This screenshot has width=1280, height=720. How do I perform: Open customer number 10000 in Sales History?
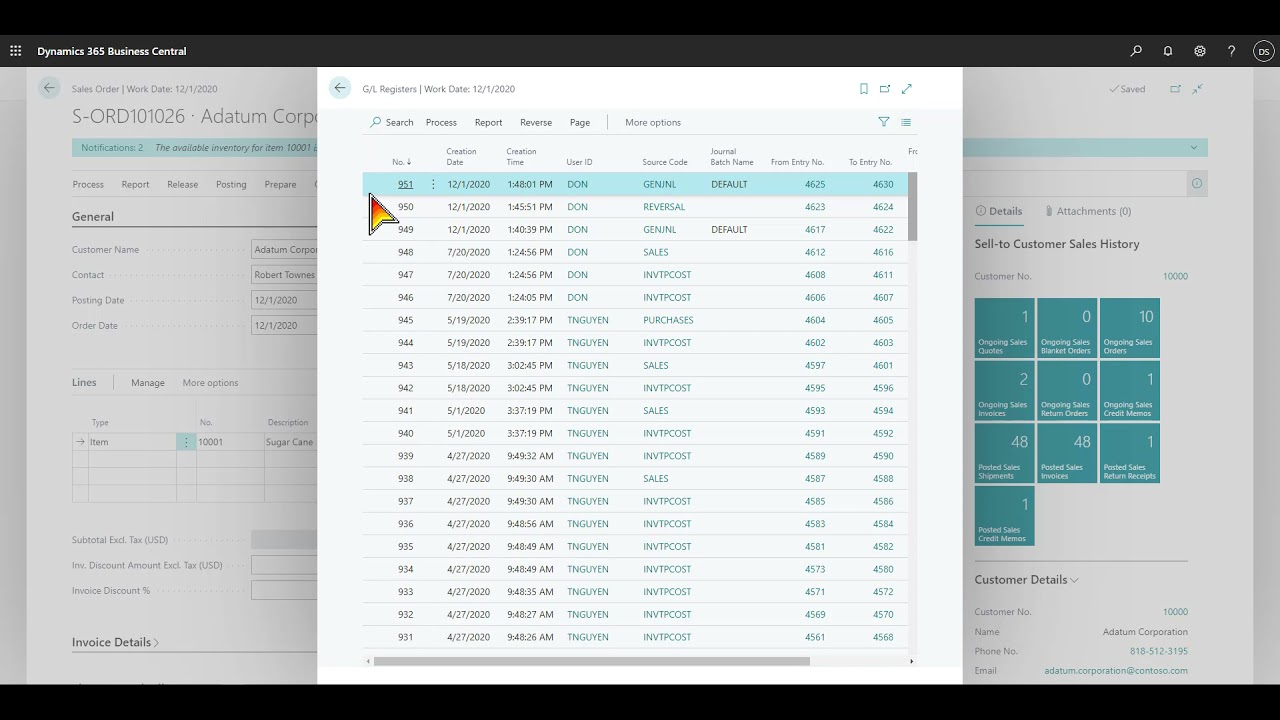coord(1175,276)
